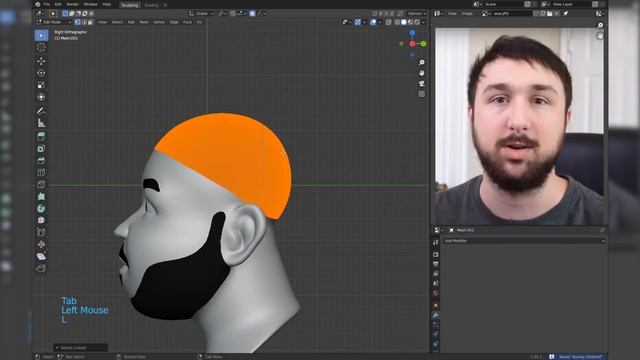Image resolution: width=640 pixels, height=360 pixels.
Task: Open the World properties red globe tab
Action: coord(436,293)
